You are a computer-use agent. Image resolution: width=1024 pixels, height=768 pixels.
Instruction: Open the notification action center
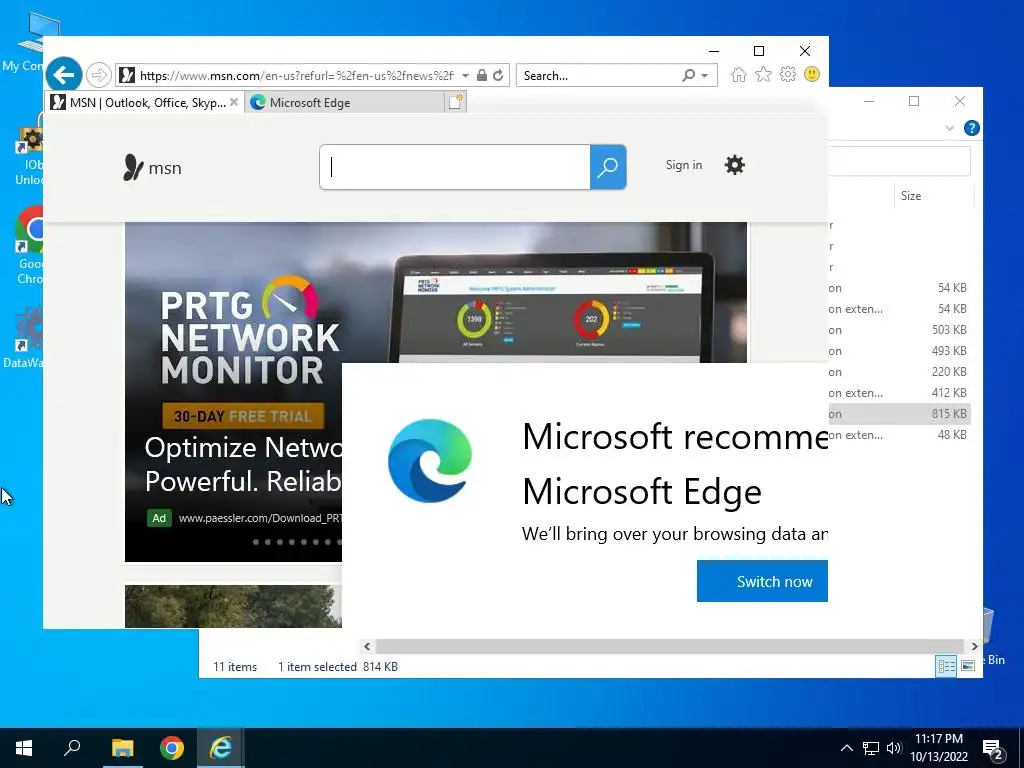pos(993,750)
